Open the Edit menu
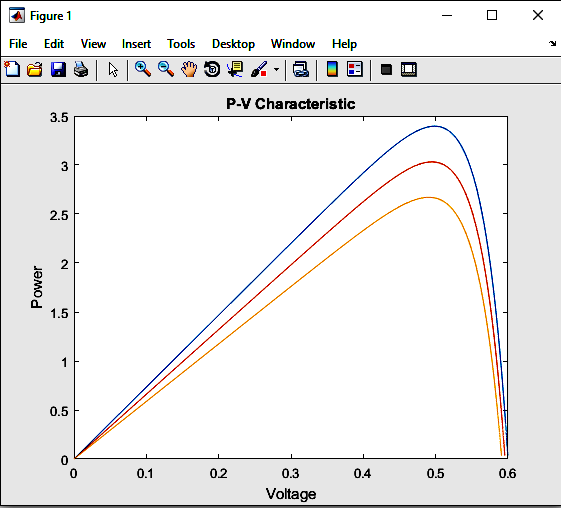 point(54,44)
